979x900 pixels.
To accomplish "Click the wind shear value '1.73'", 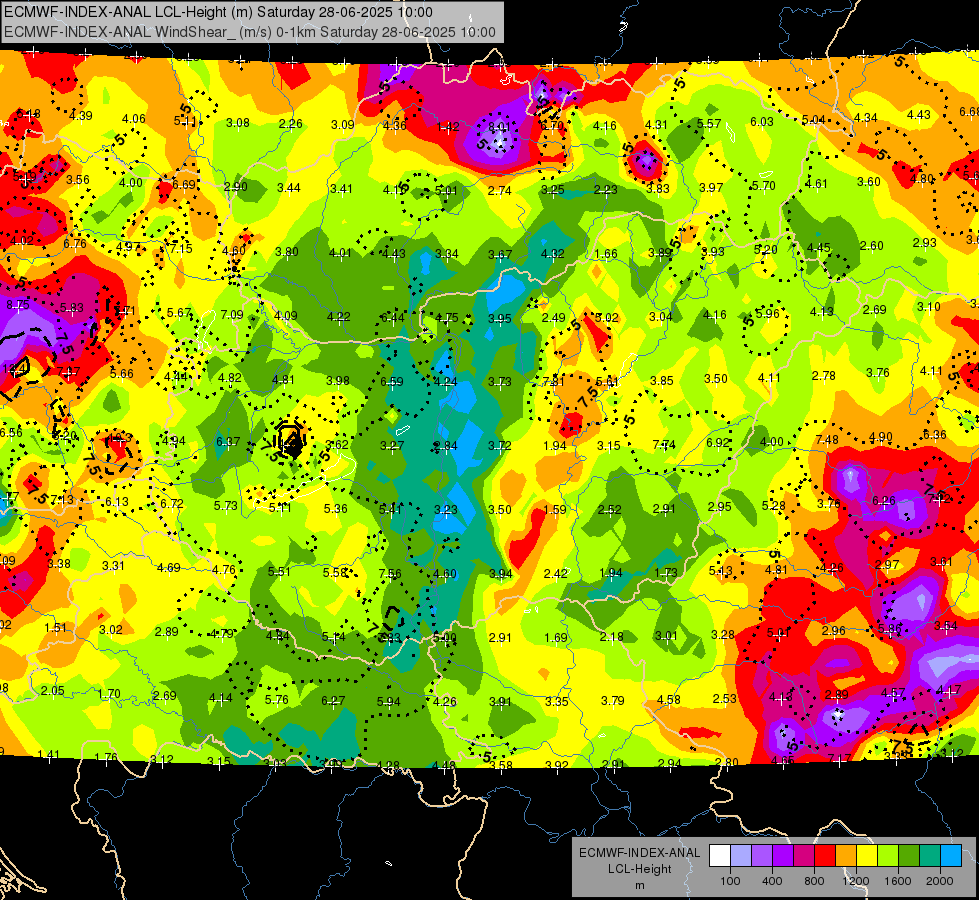I will click(x=666, y=572).
